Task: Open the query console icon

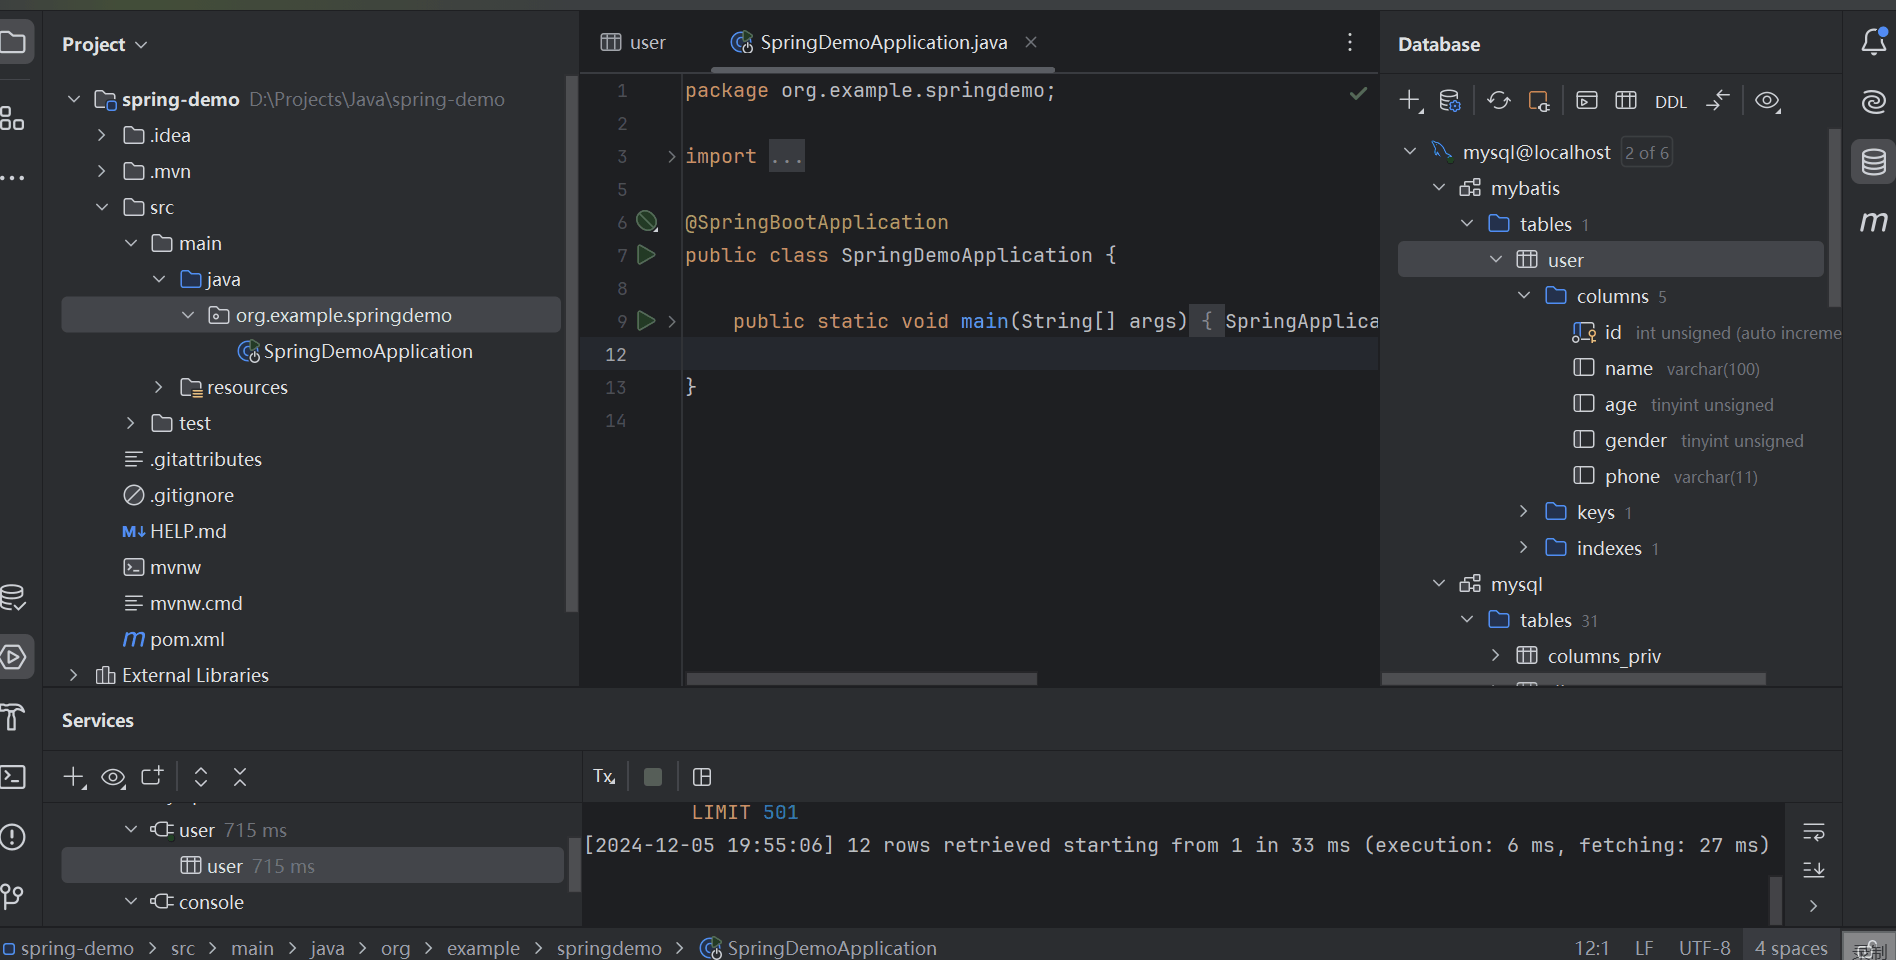Action: tap(1586, 100)
